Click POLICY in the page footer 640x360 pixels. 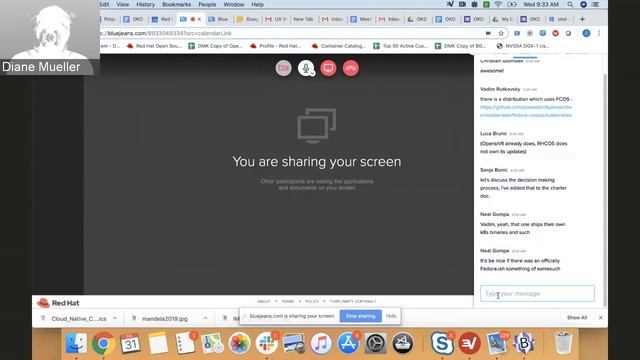click(312, 301)
